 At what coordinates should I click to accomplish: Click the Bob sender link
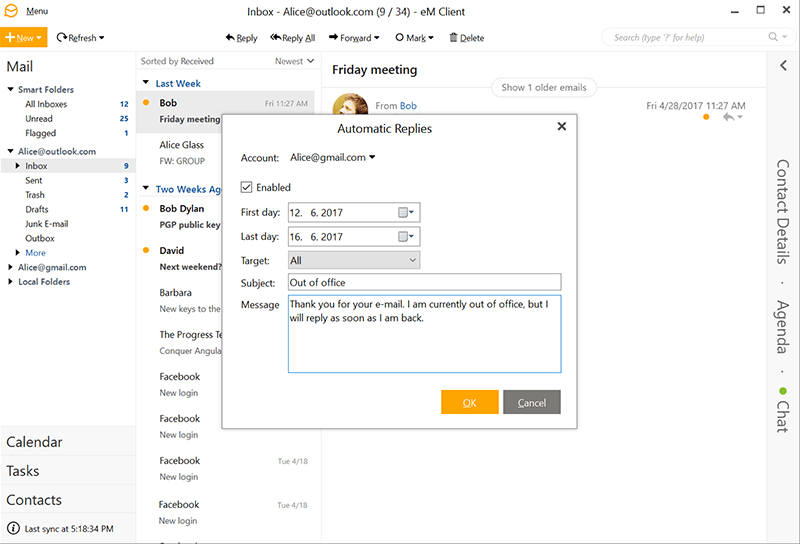(x=408, y=106)
